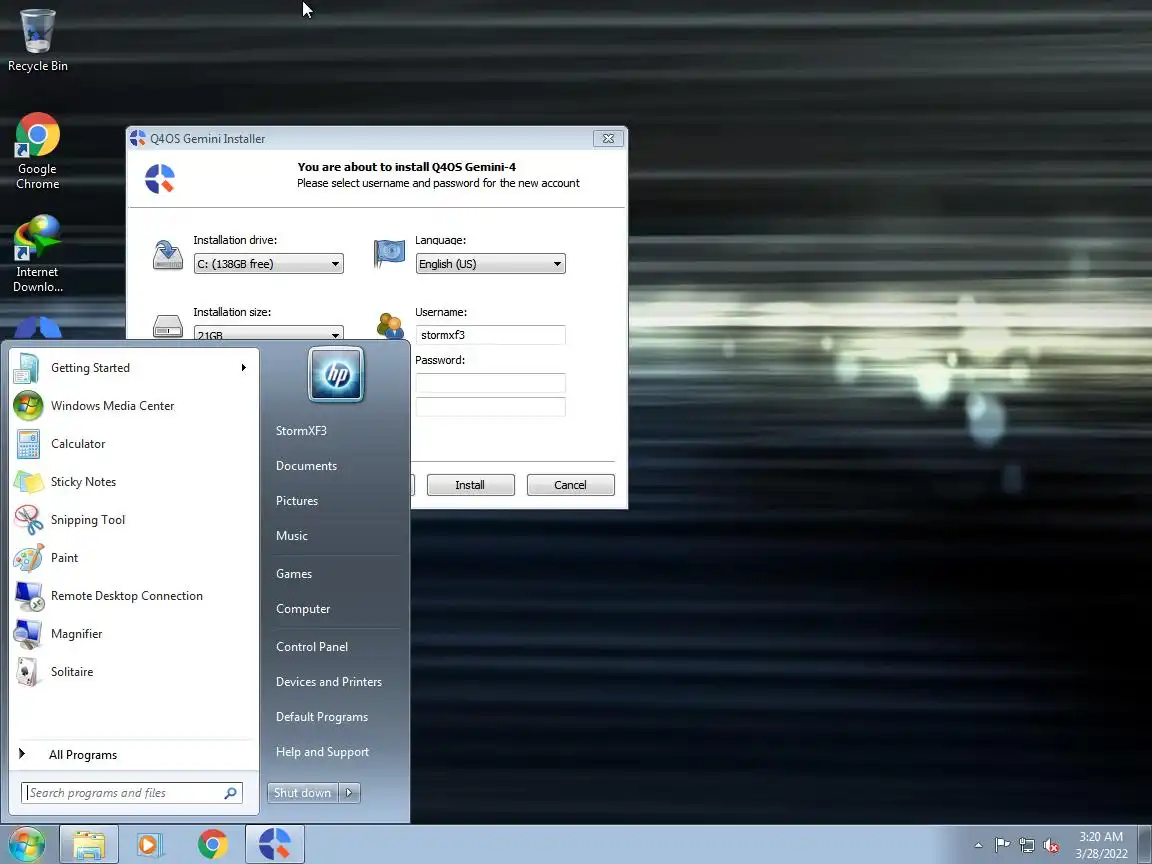Click the installation drive icon in the installer
The width and height of the screenshot is (1152, 864).
coord(168,255)
